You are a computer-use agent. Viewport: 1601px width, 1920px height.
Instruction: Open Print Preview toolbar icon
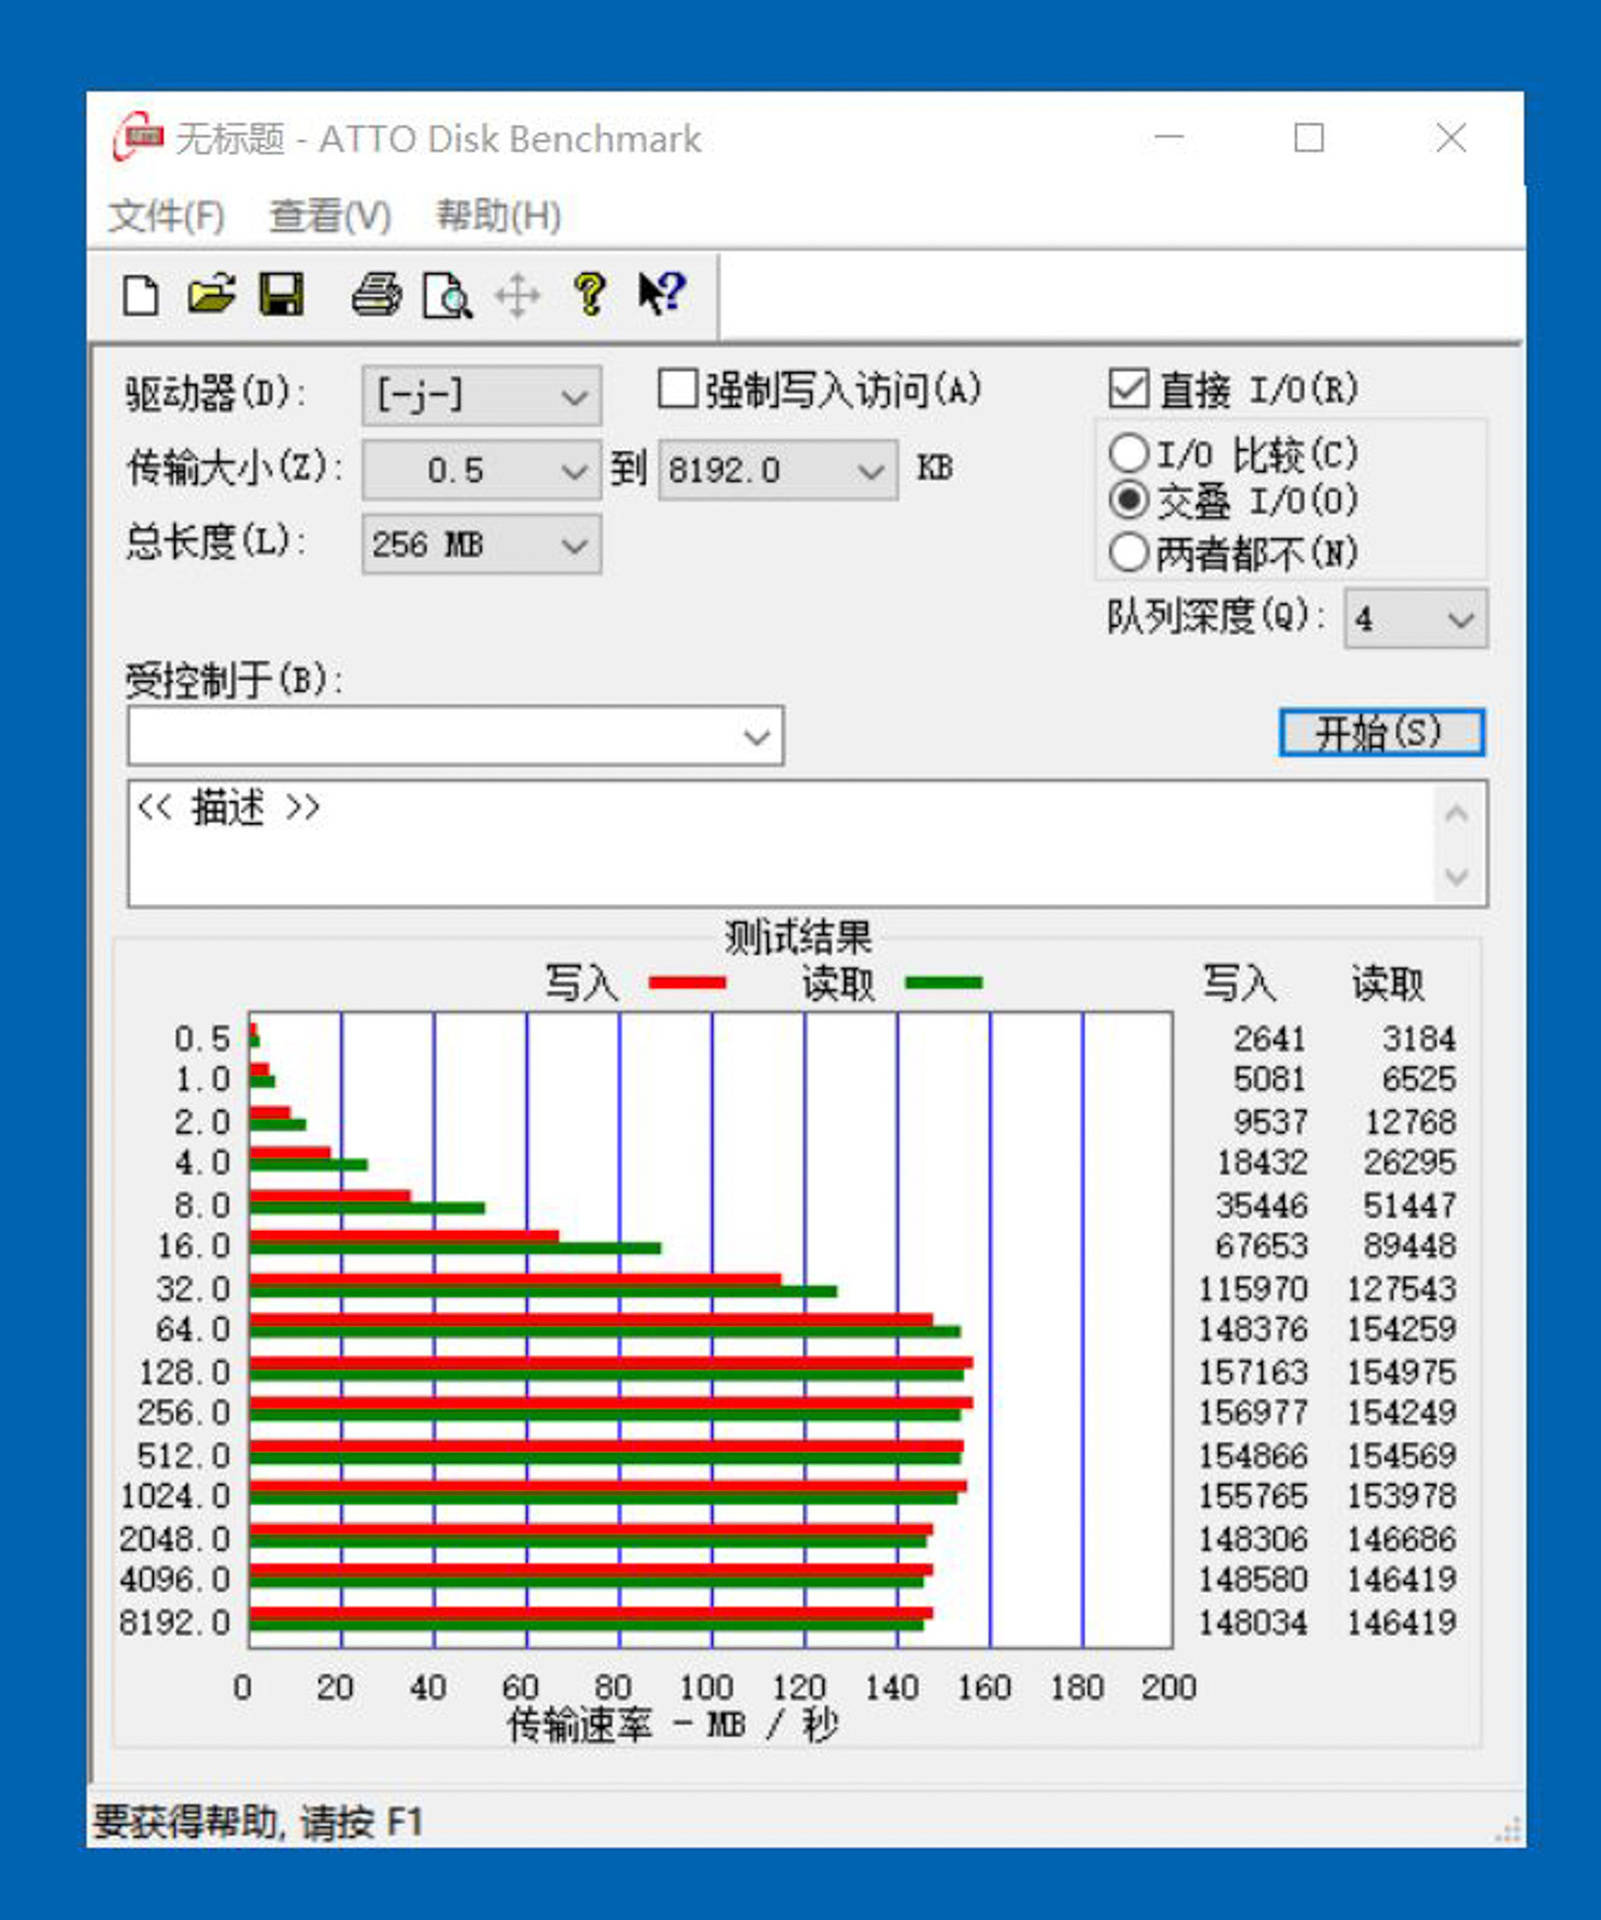click(x=447, y=295)
